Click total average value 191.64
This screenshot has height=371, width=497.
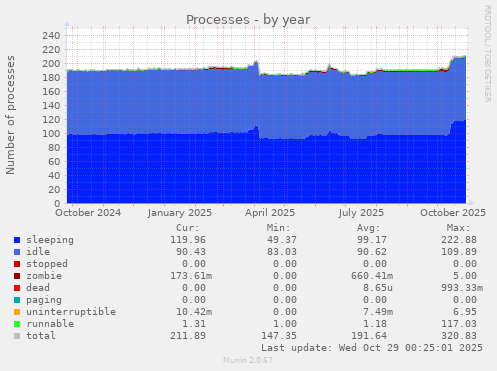tap(369, 336)
